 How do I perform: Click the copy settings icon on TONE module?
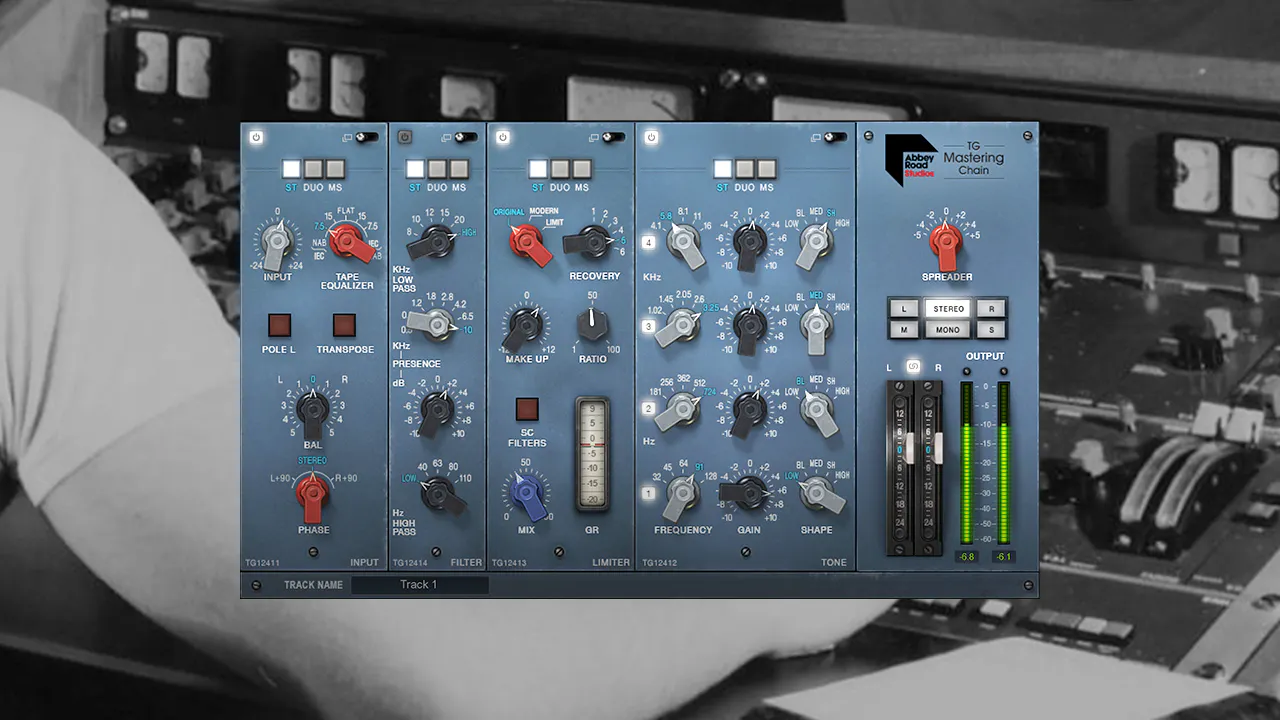coord(817,137)
